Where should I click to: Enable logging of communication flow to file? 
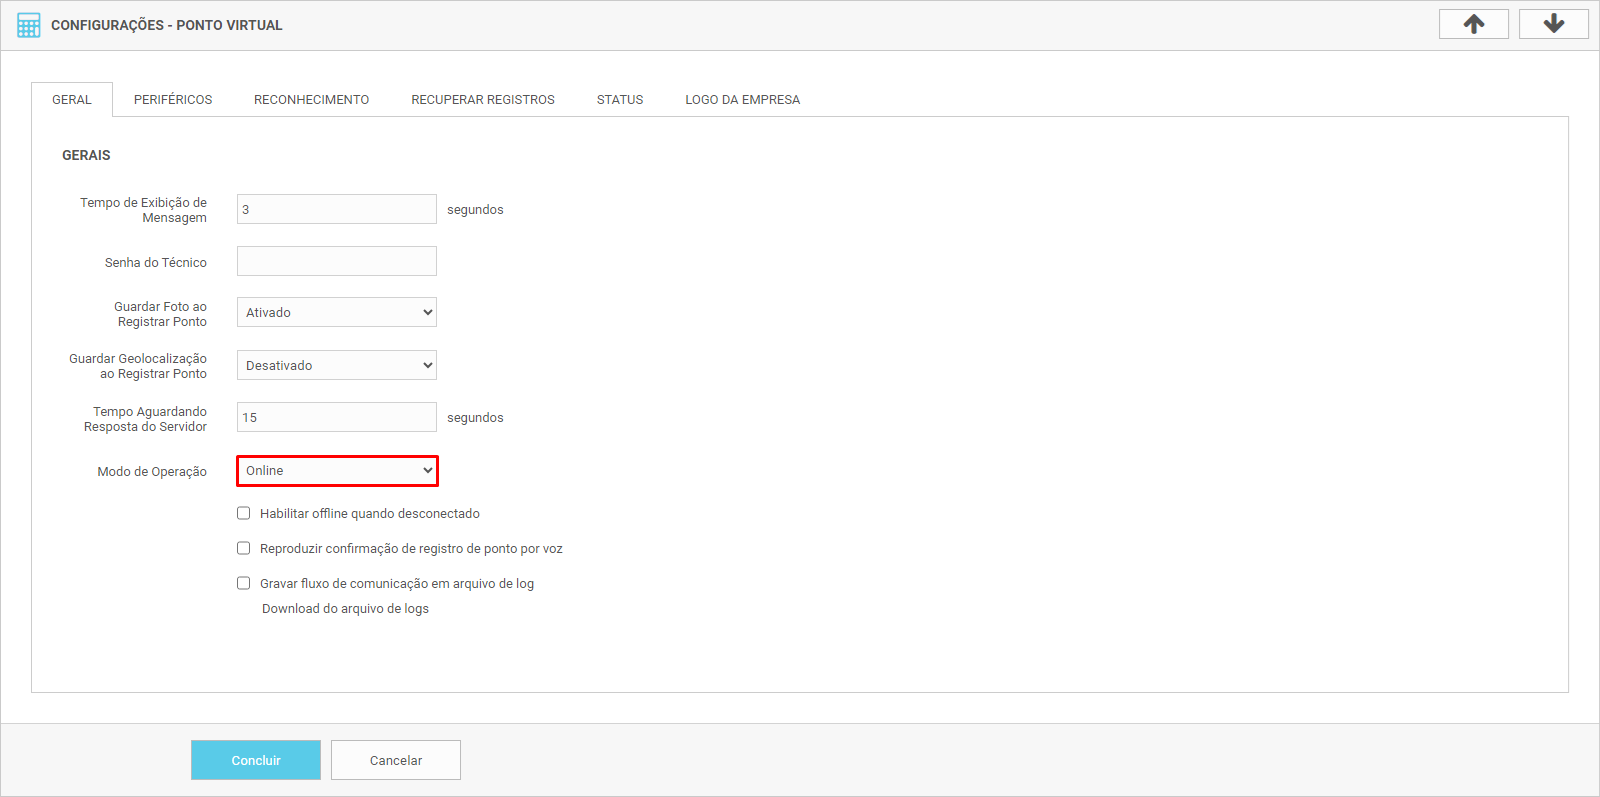pyautogui.click(x=243, y=583)
